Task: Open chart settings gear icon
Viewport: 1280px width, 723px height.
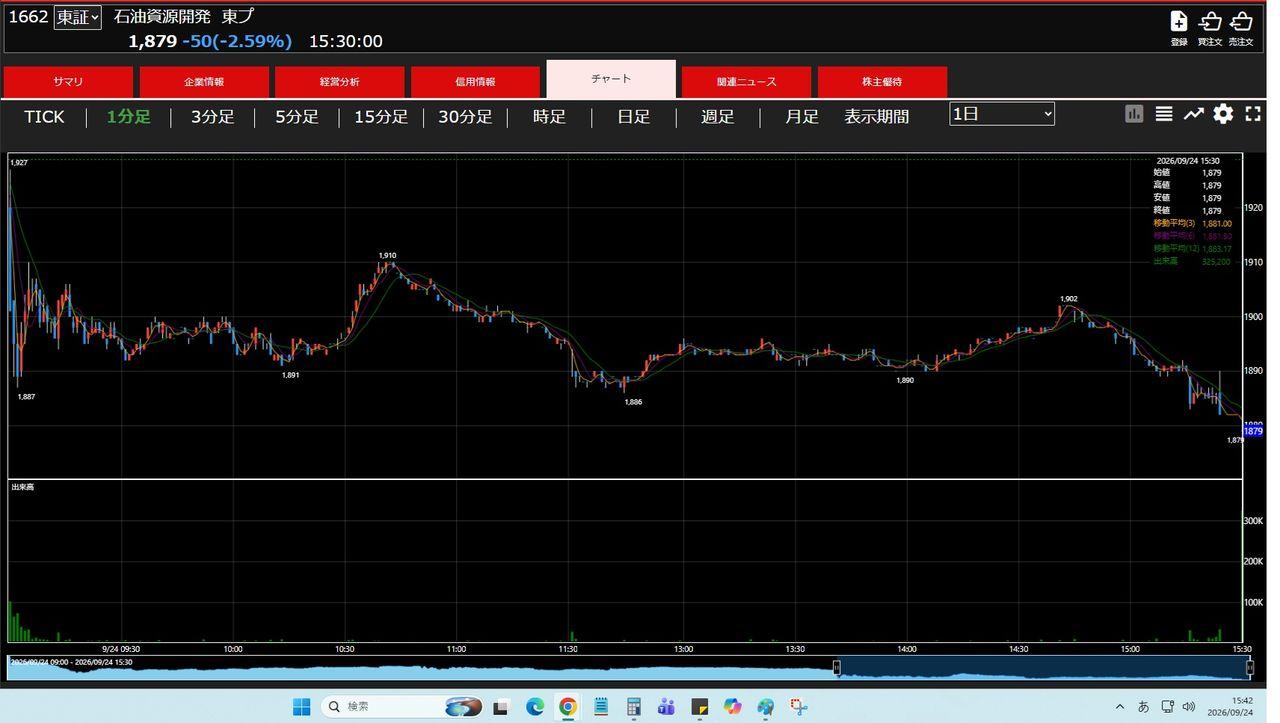Action: [1223, 114]
